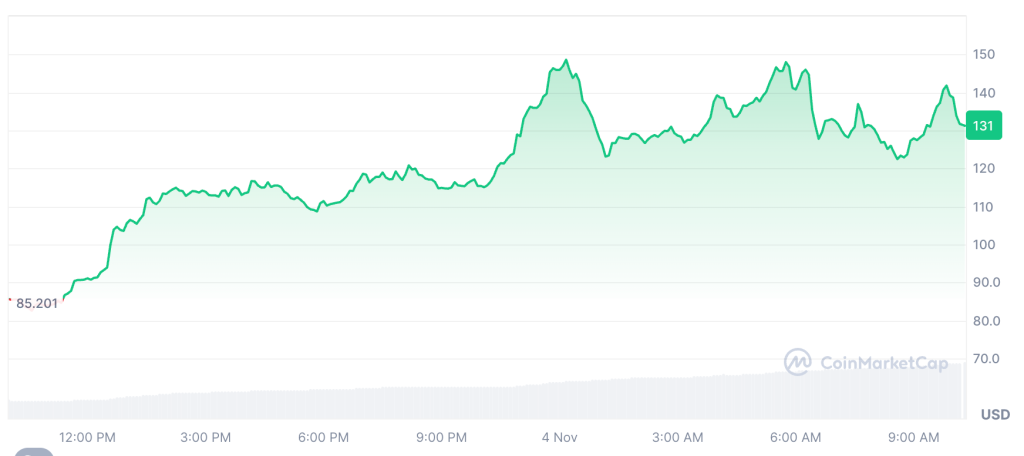This screenshot has height=456, width=1024.
Task: Click the partially visible gray button at bottom-left
Action: click(34, 452)
